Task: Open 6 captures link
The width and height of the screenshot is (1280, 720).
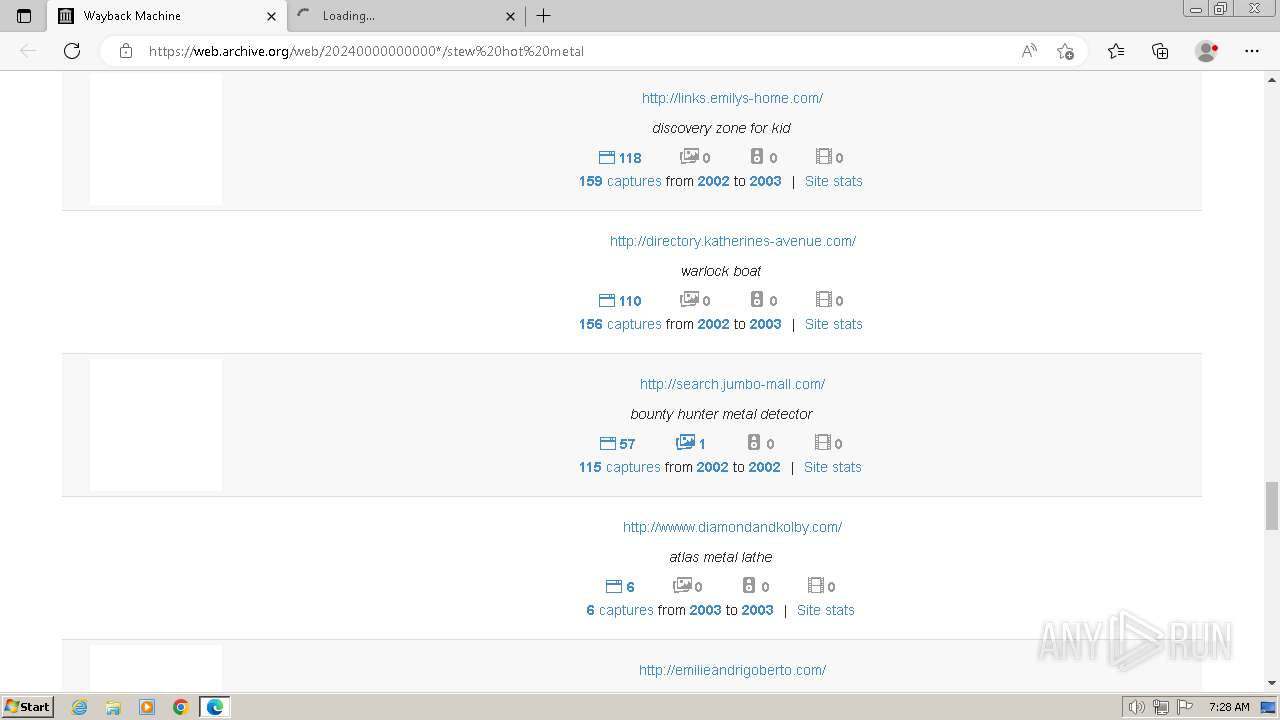Action: (620, 610)
